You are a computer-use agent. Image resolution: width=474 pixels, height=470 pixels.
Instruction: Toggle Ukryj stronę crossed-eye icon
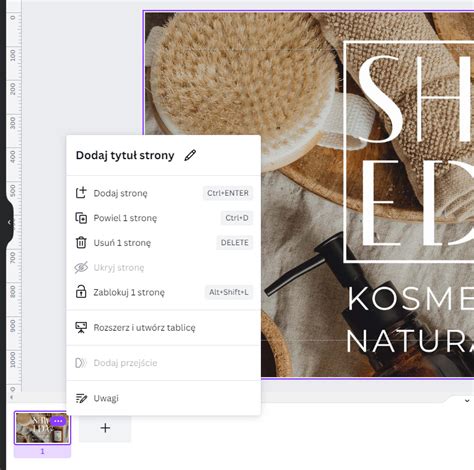click(81, 267)
